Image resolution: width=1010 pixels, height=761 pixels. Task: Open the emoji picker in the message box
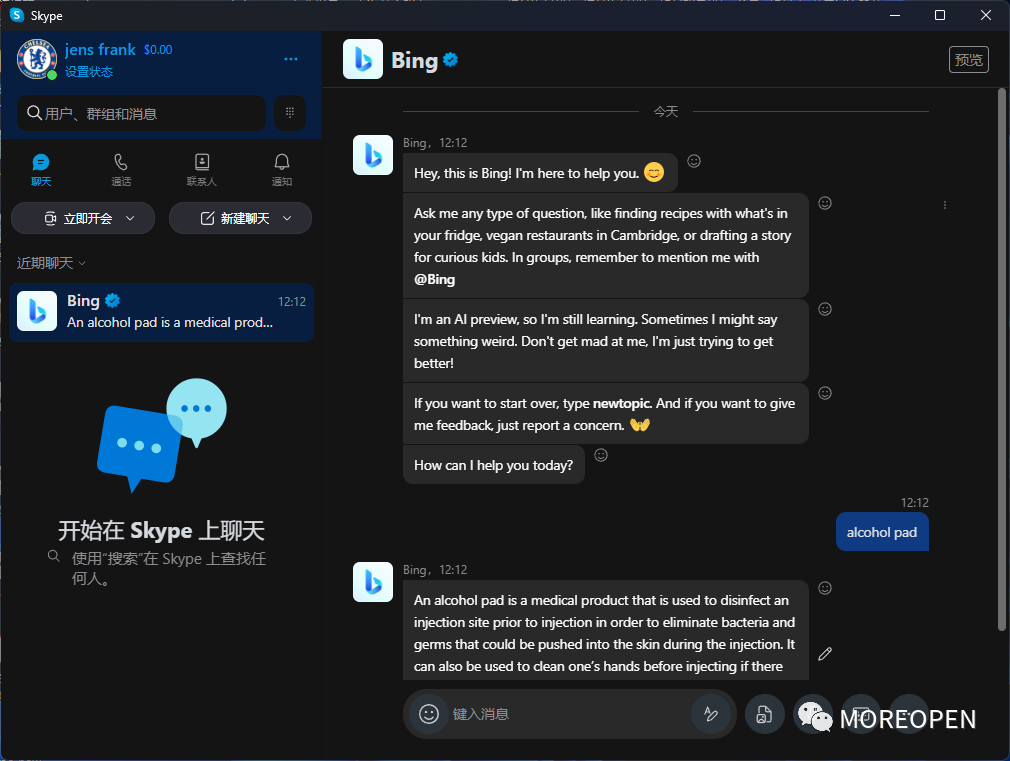[x=429, y=714]
